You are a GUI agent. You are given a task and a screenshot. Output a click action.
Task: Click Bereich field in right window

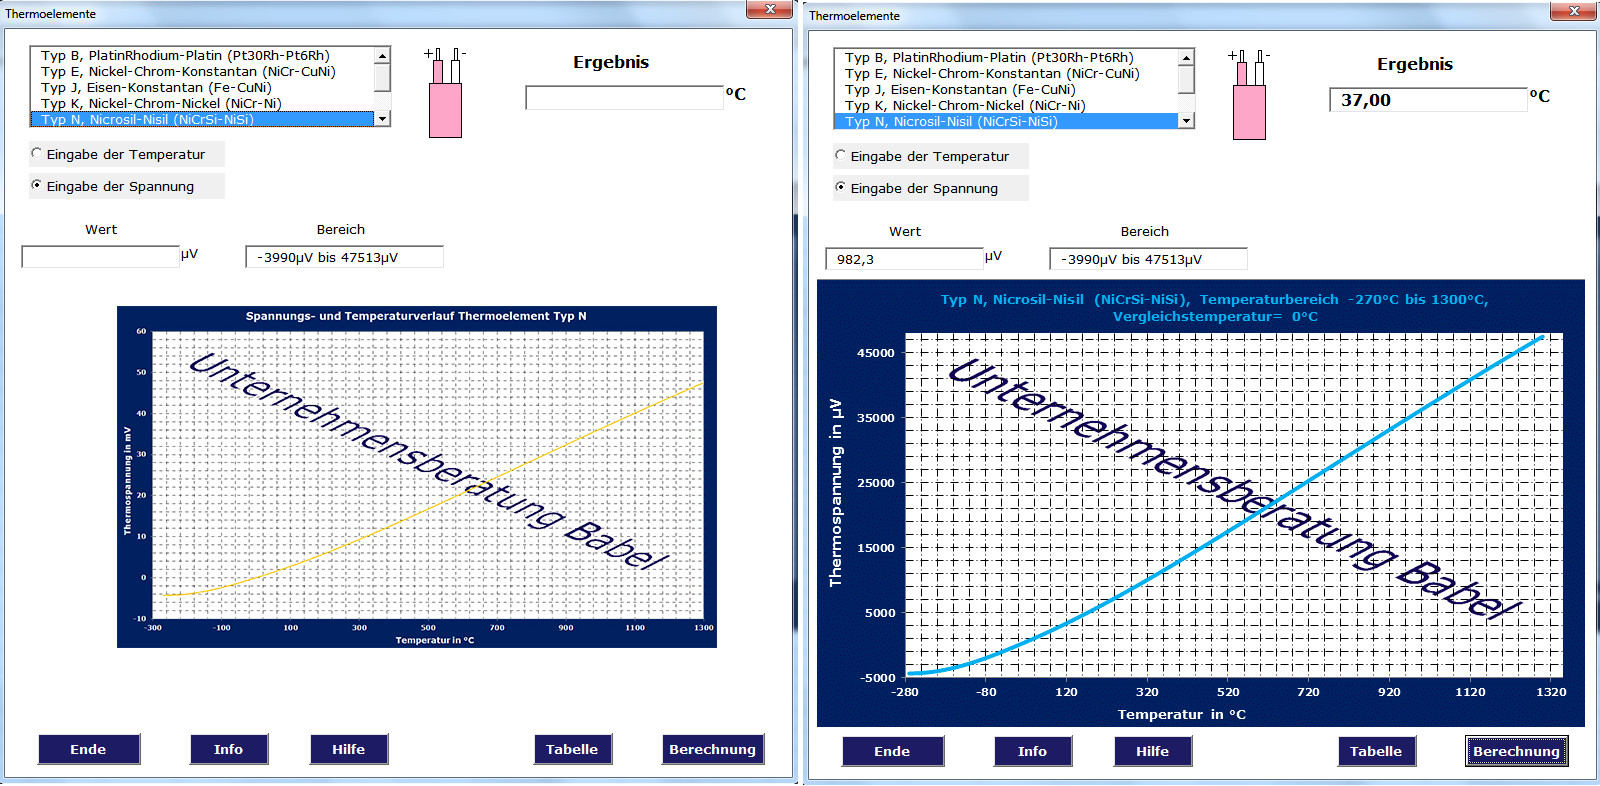[1148, 259]
